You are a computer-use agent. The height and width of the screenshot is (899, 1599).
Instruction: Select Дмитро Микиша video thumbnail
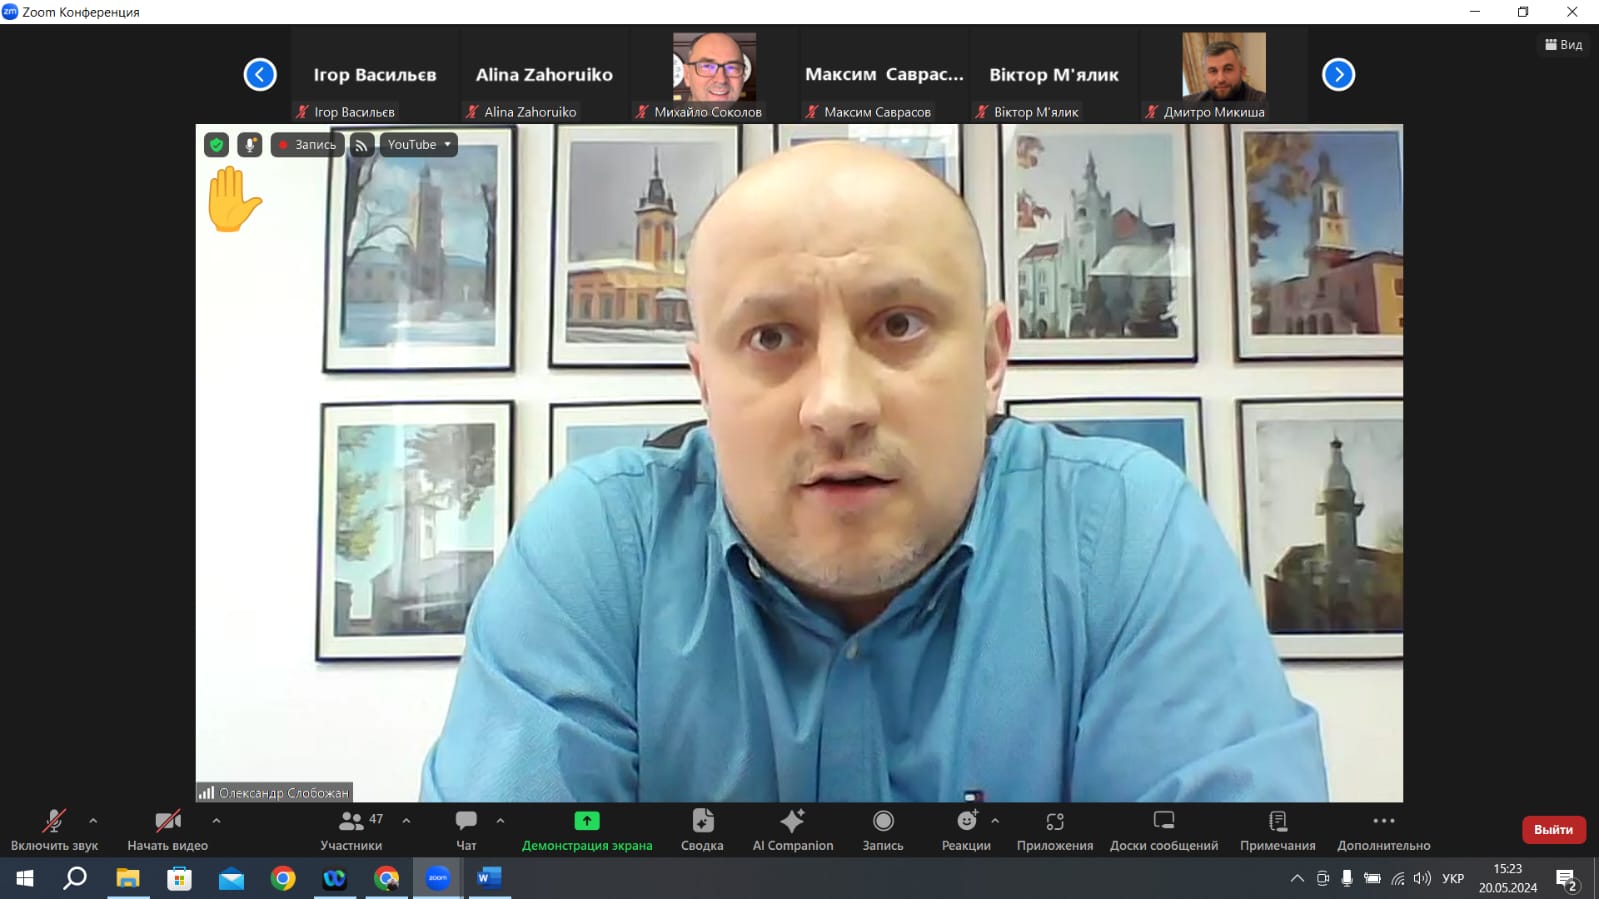tap(1223, 75)
